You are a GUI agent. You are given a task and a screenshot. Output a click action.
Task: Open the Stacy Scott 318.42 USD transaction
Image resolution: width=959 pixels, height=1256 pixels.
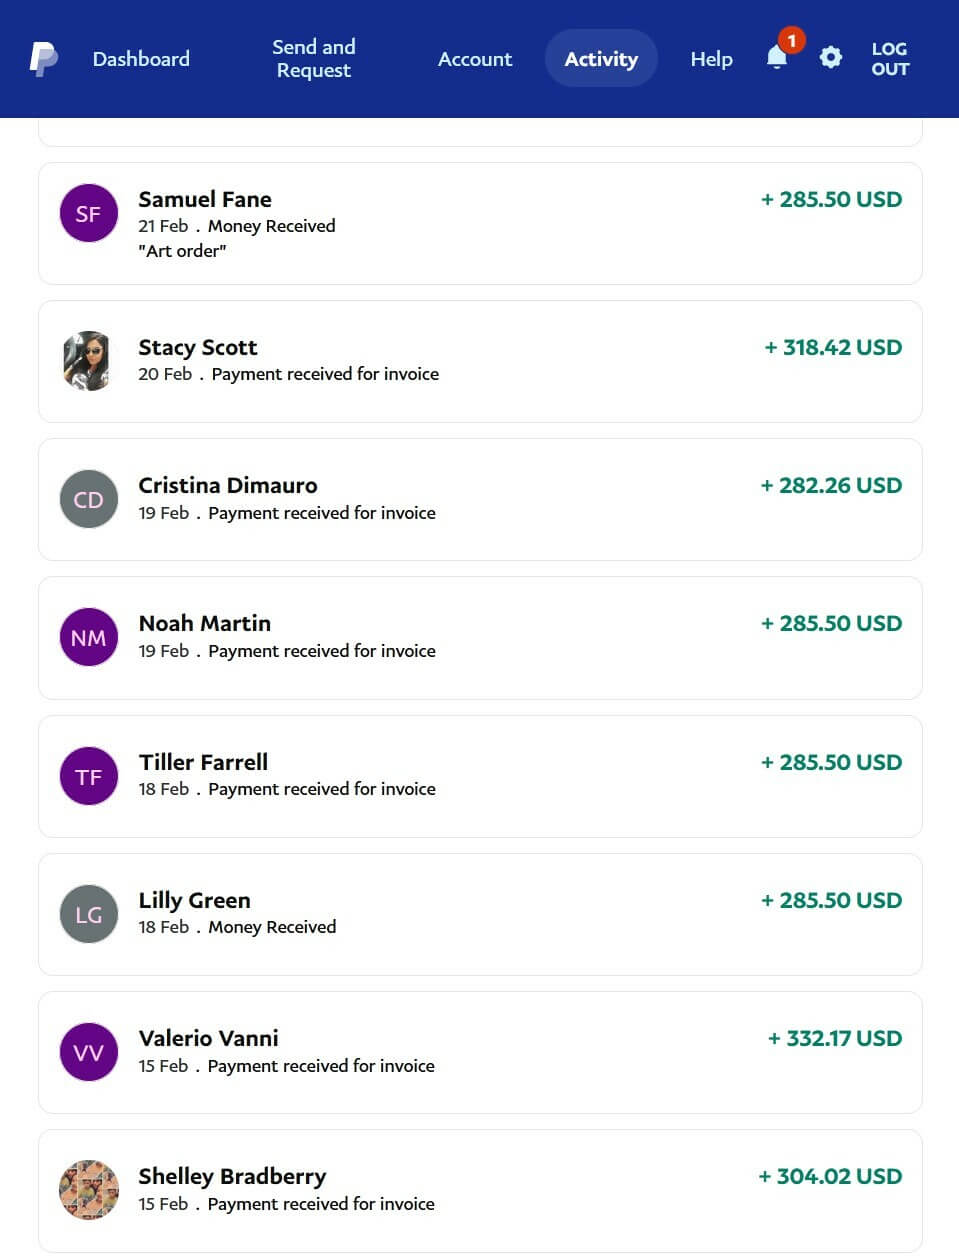click(x=832, y=347)
